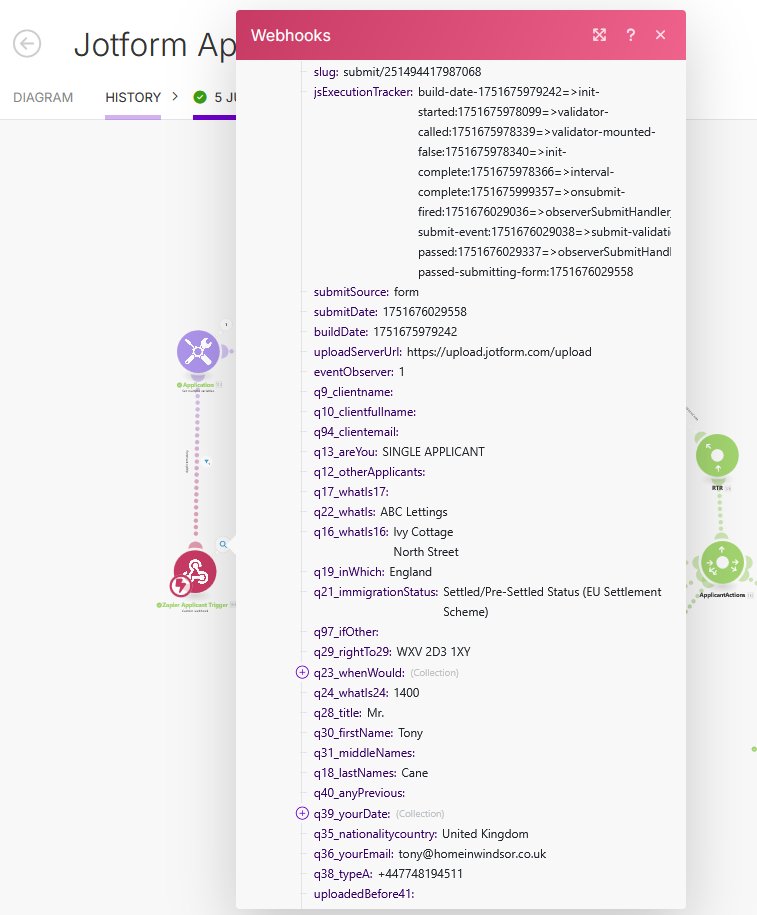Click the Webhooks panel title
Viewport: 757px width, 915px height.
291,35
